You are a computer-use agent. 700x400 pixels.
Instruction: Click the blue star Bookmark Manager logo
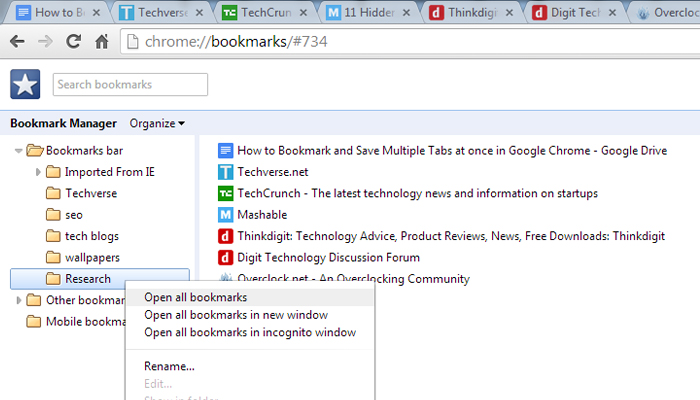click(x=25, y=84)
